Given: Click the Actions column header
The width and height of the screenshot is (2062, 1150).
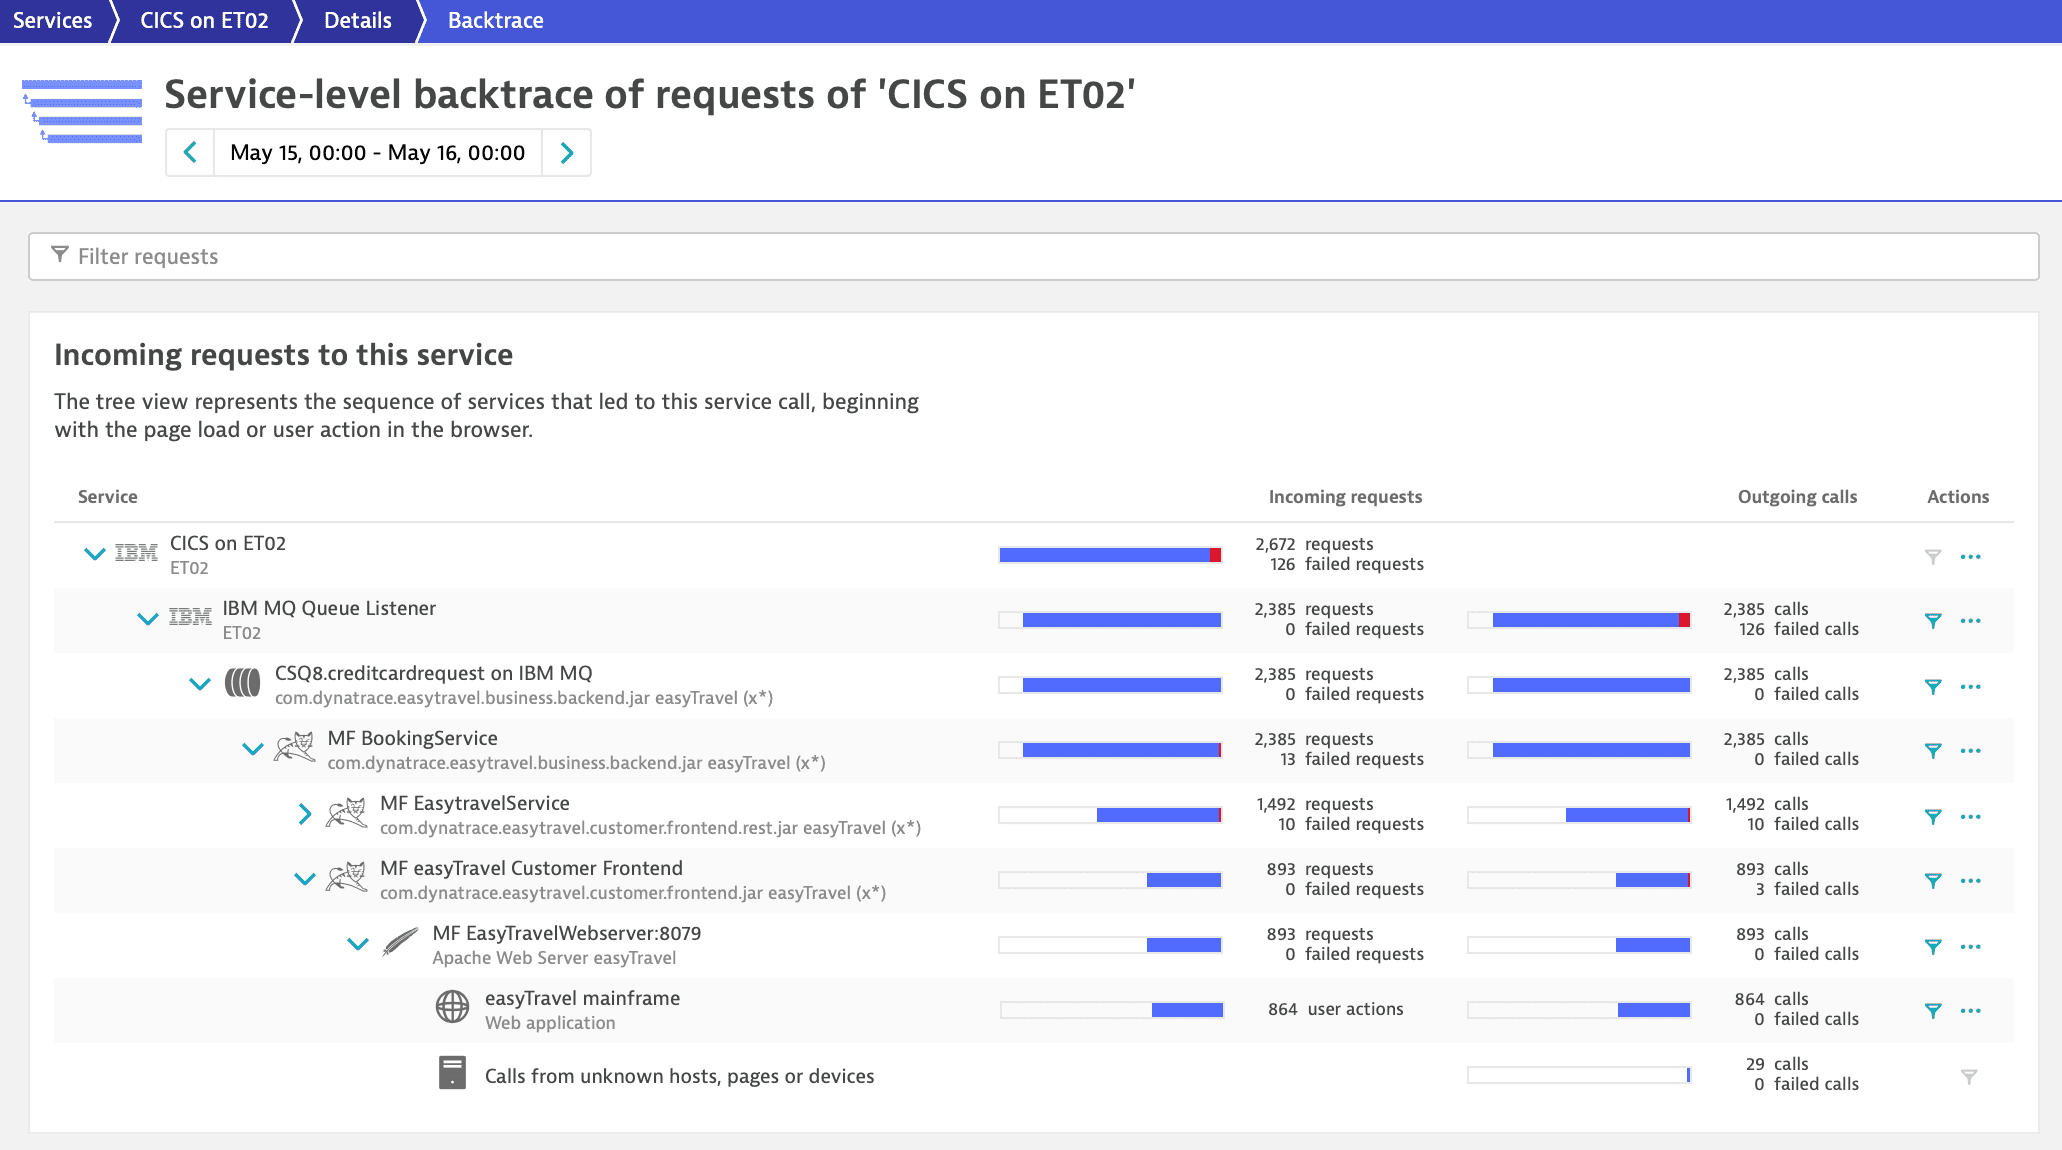Looking at the screenshot, I should click(1957, 497).
